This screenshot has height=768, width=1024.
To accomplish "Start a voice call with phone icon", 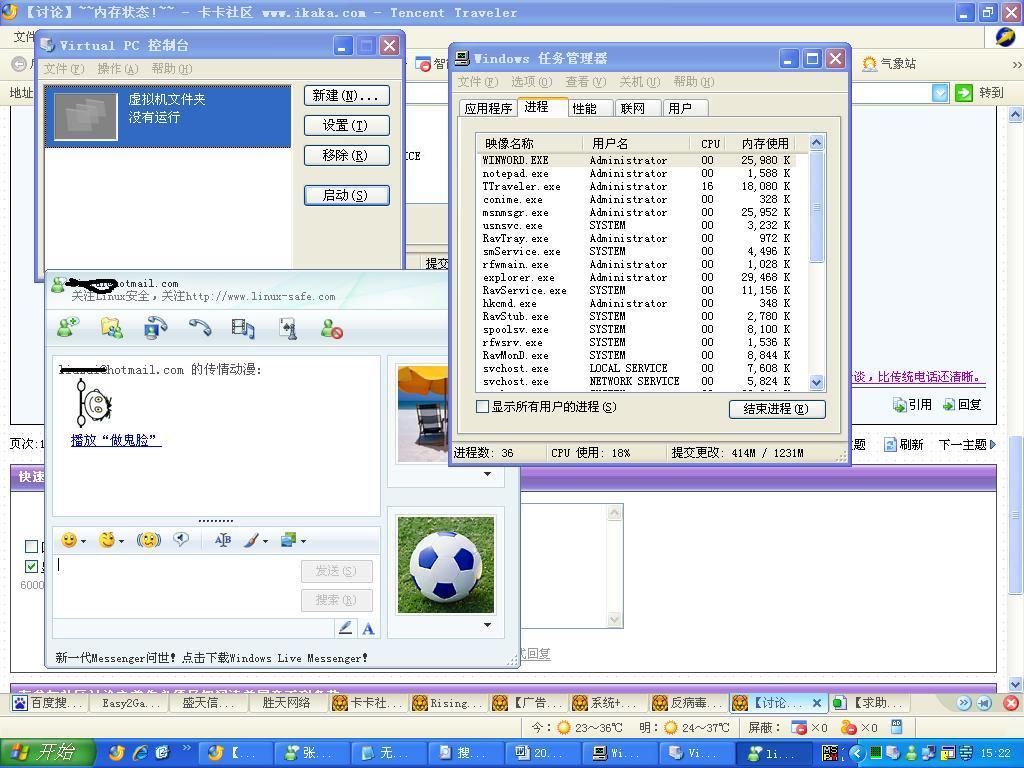I will [200, 328].
